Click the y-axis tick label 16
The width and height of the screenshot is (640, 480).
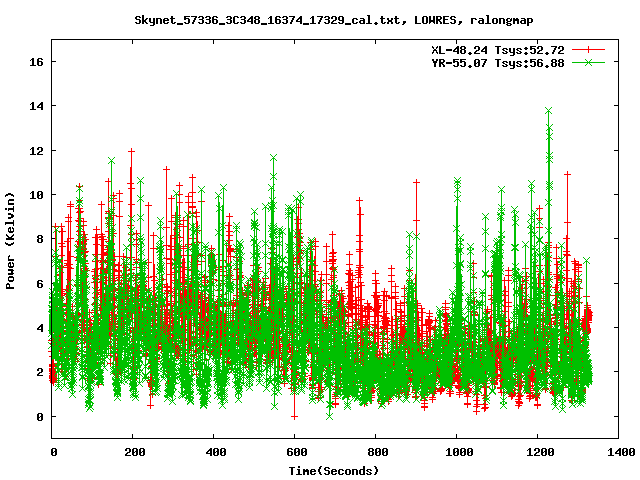click(36, 62)
